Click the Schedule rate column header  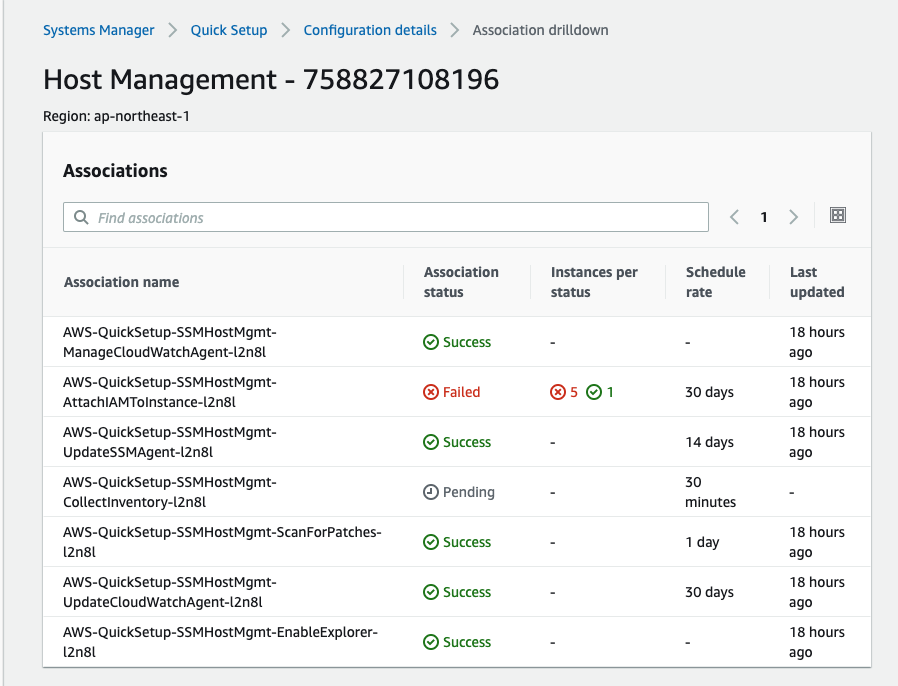pos(715,282)
